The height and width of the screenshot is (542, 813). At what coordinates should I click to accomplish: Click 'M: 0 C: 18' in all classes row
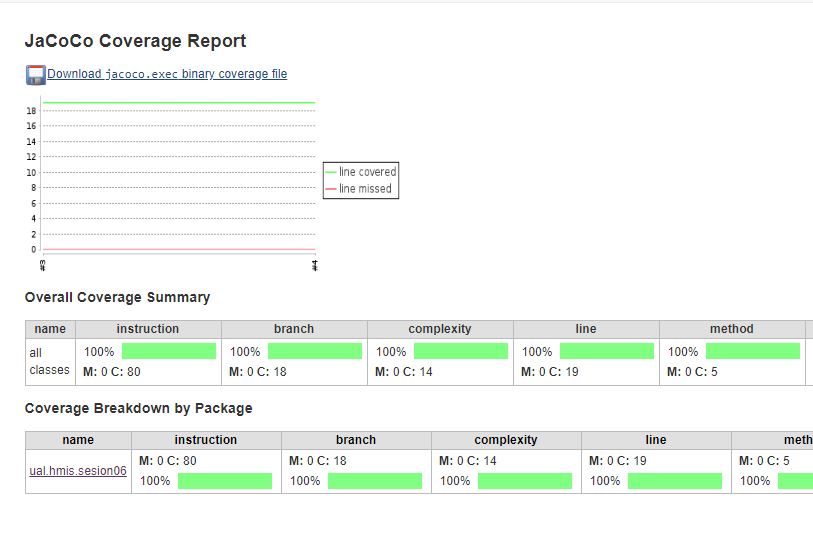tap(258, 372)
